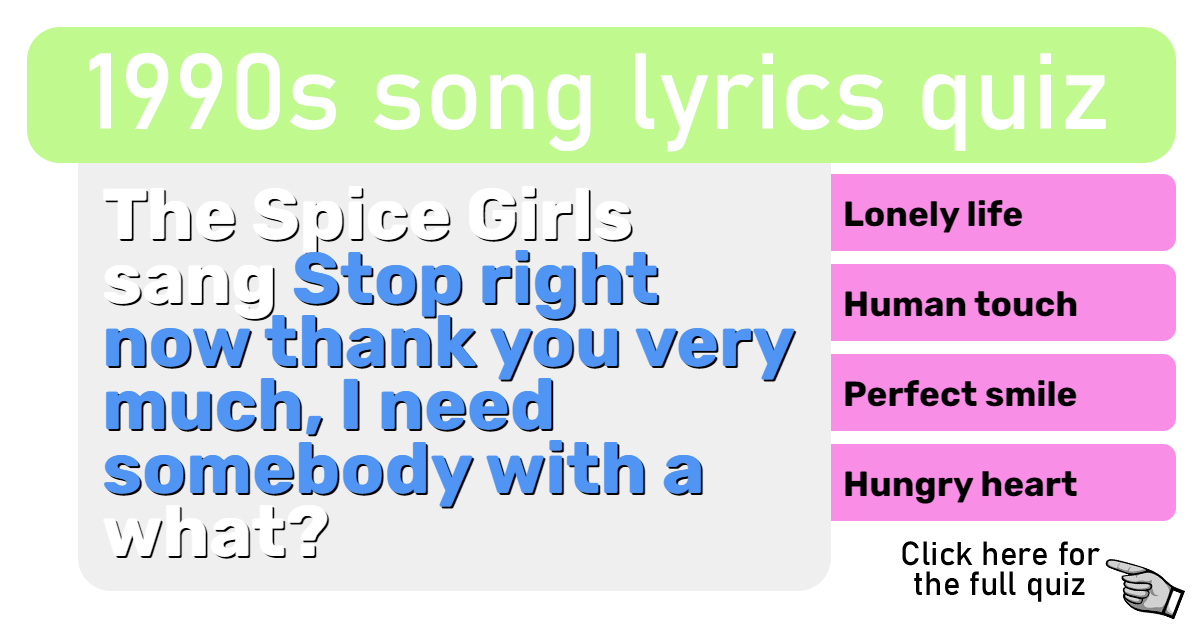Click the pointing hand icon
The image size is (1200, 628).
point(1146,586)
